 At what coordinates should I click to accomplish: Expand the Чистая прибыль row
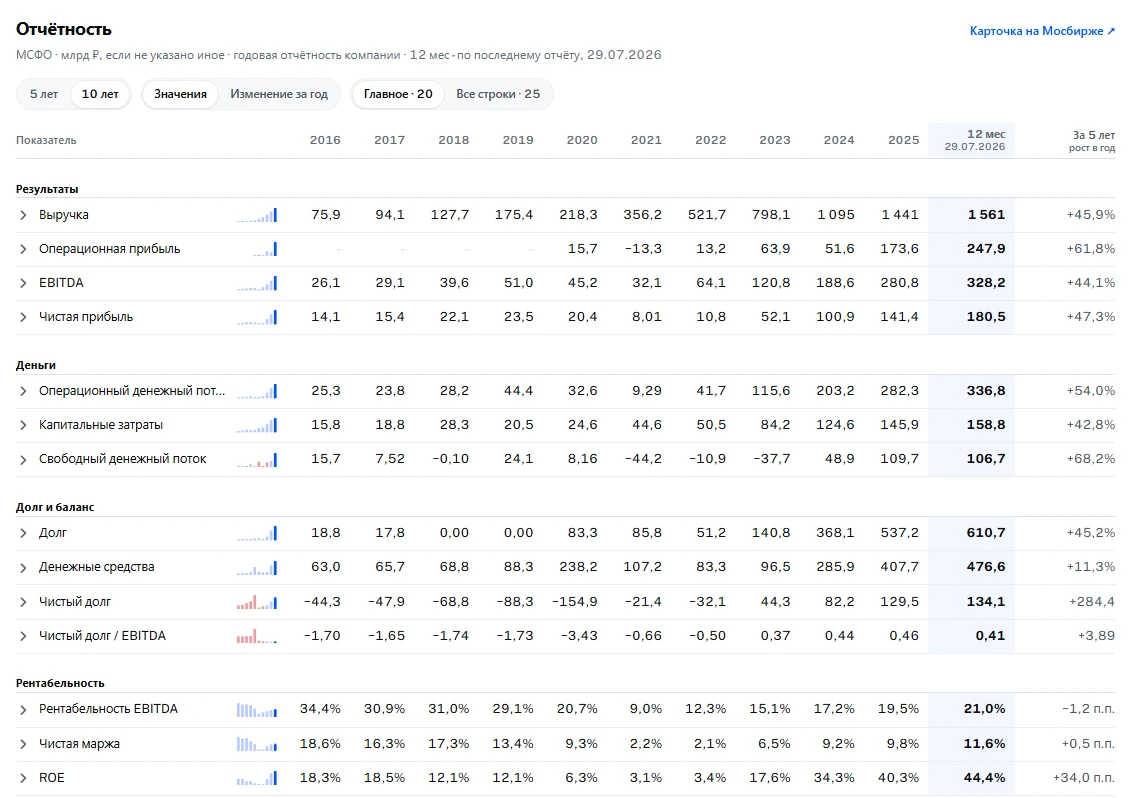(23, 317)
